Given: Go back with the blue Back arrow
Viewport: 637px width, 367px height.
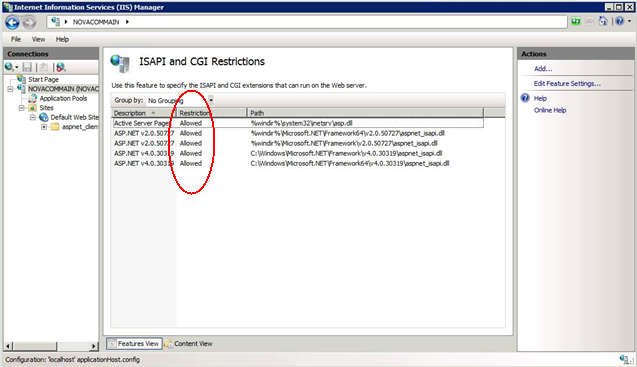Looking at the screenshot, I should [12, 22].
